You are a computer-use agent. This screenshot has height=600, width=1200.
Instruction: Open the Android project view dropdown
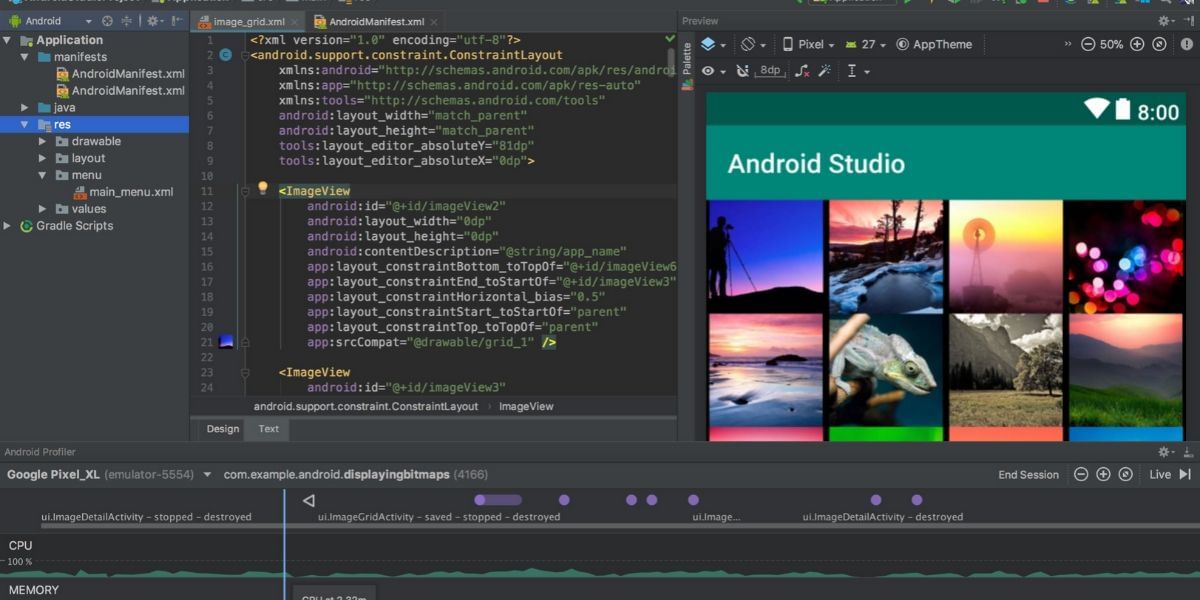coord(50,20)
